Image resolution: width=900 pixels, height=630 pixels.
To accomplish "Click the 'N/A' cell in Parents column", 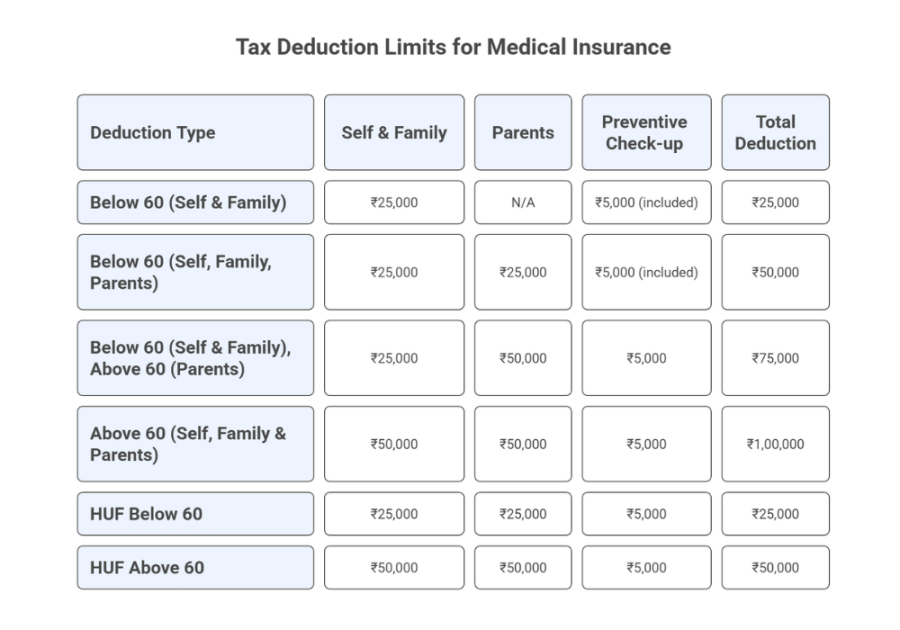I will [523, 202].
